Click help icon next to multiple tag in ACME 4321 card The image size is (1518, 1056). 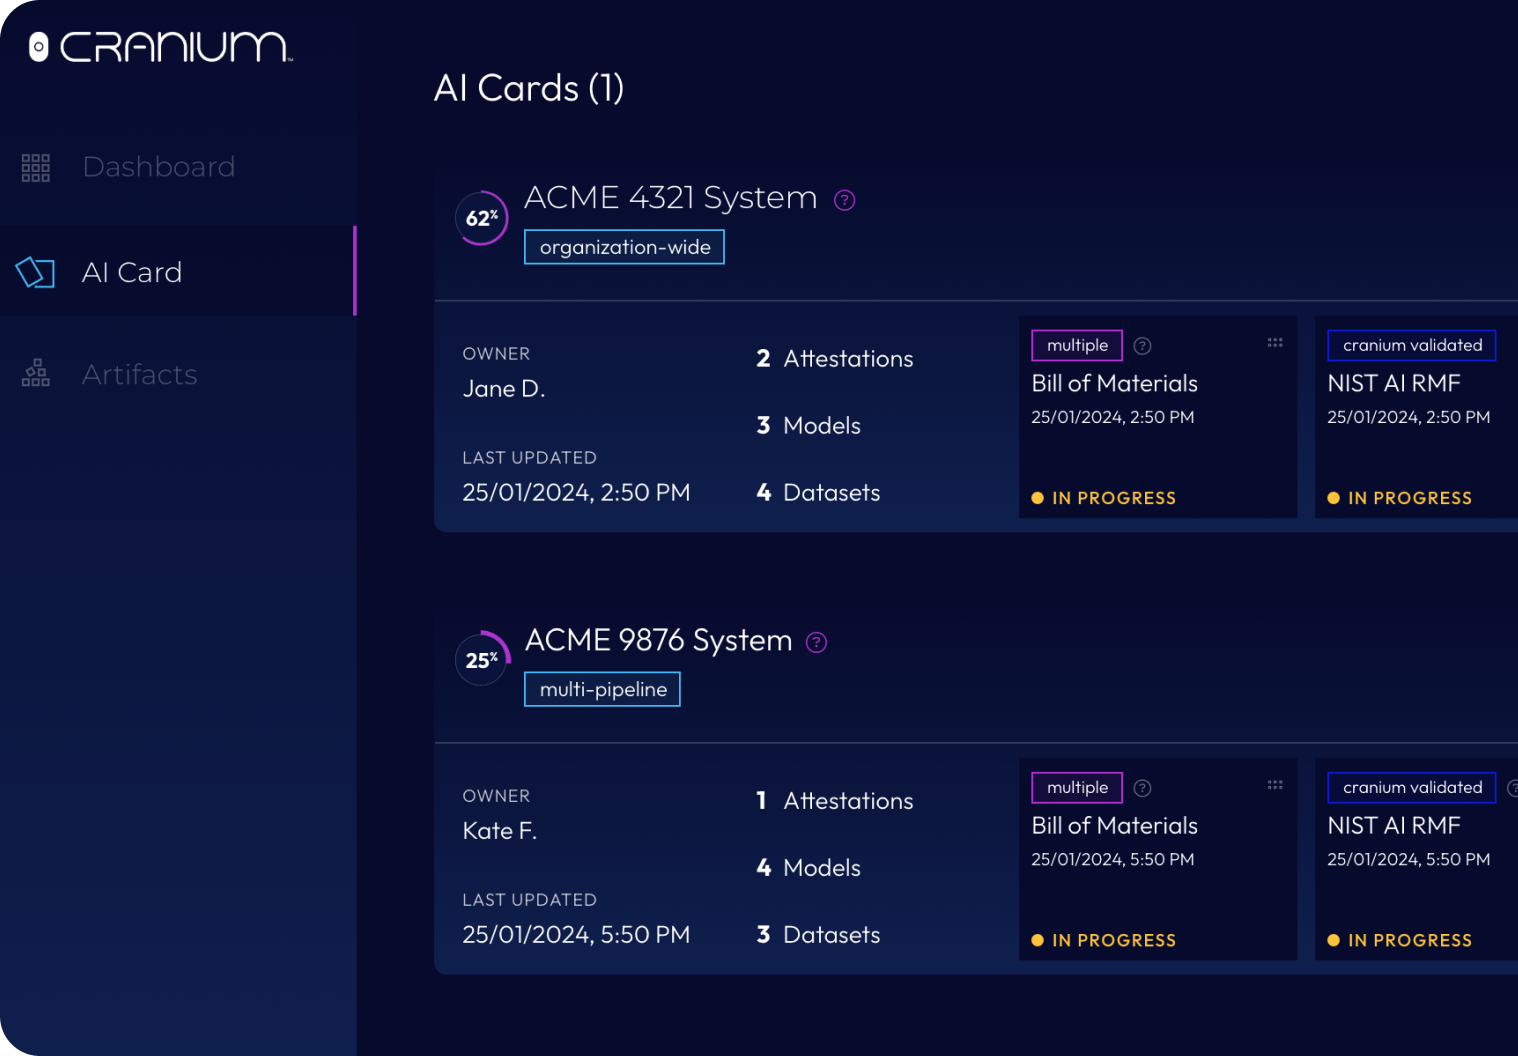[1142, 346]
